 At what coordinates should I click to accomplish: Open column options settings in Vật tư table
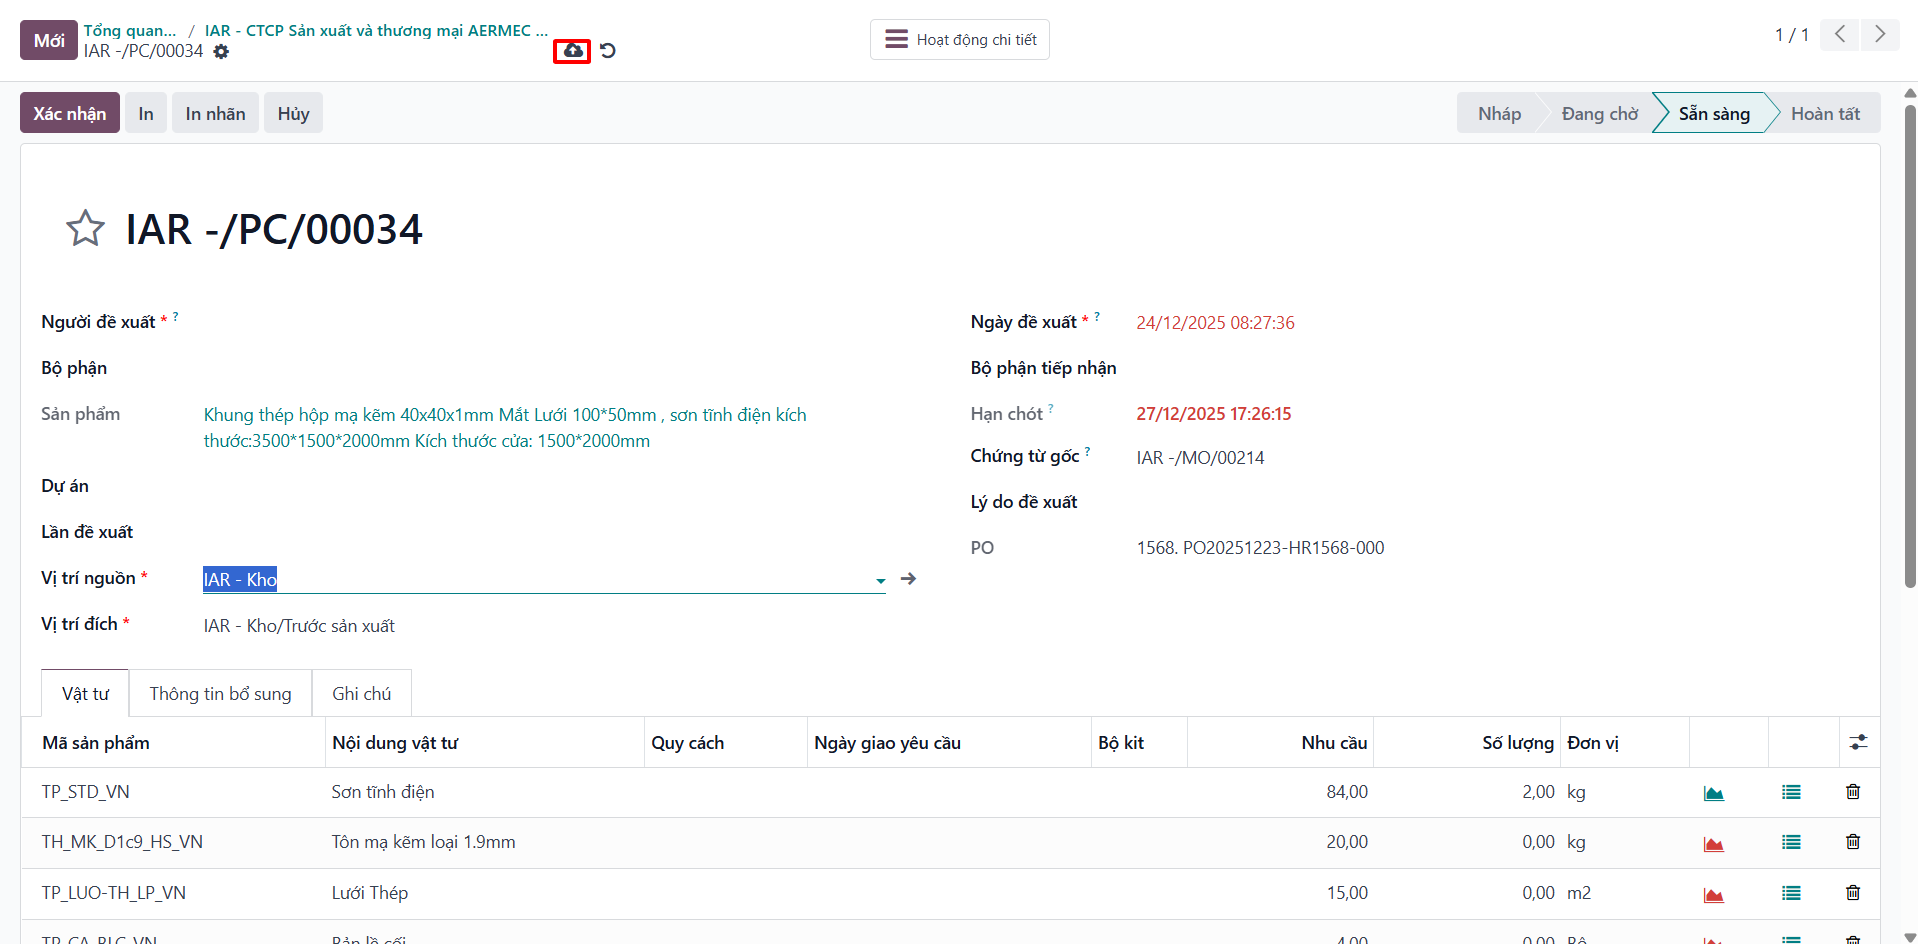click(1858, 742)
